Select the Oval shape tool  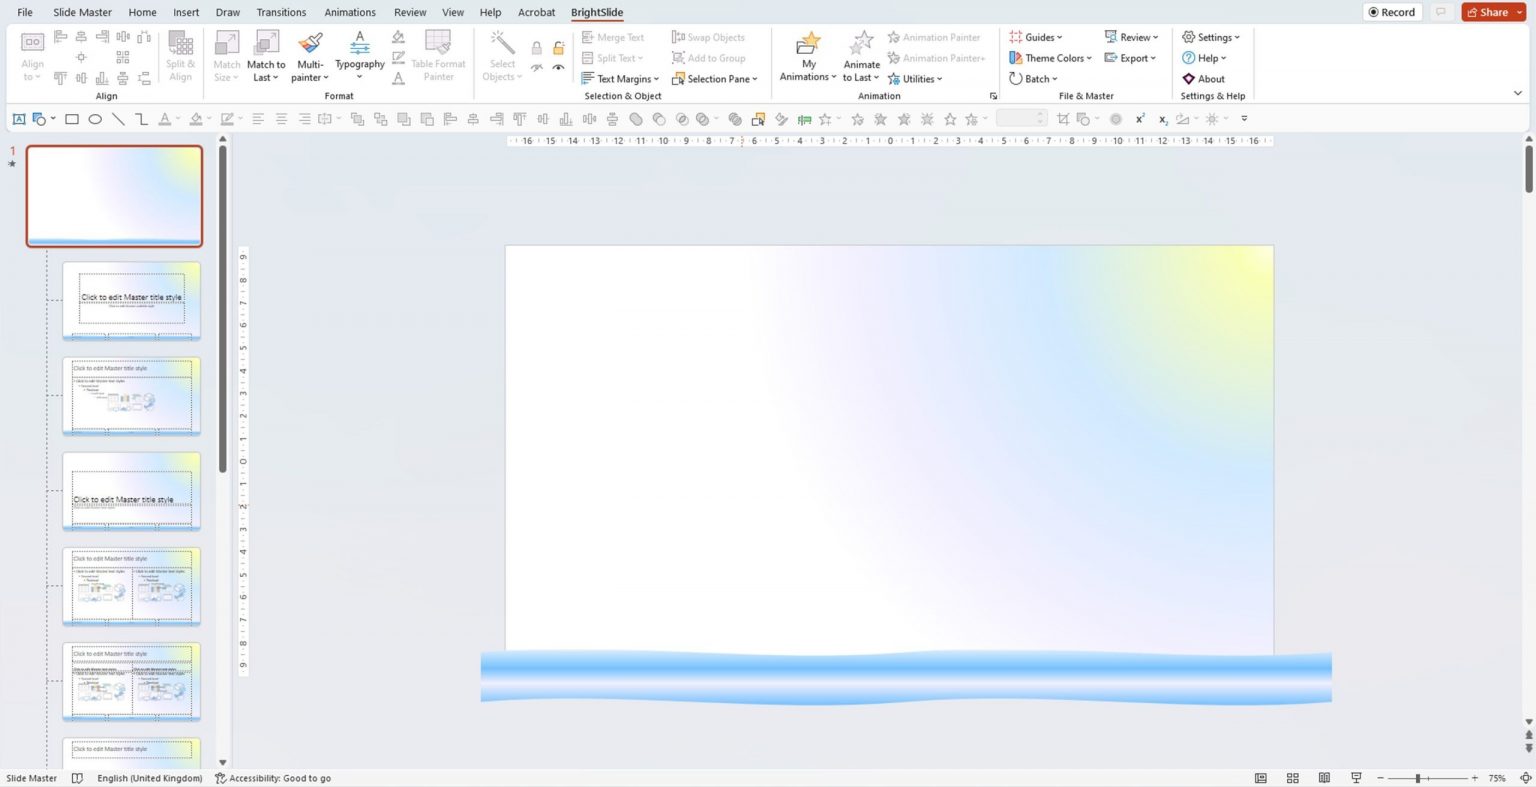[94, 119]
